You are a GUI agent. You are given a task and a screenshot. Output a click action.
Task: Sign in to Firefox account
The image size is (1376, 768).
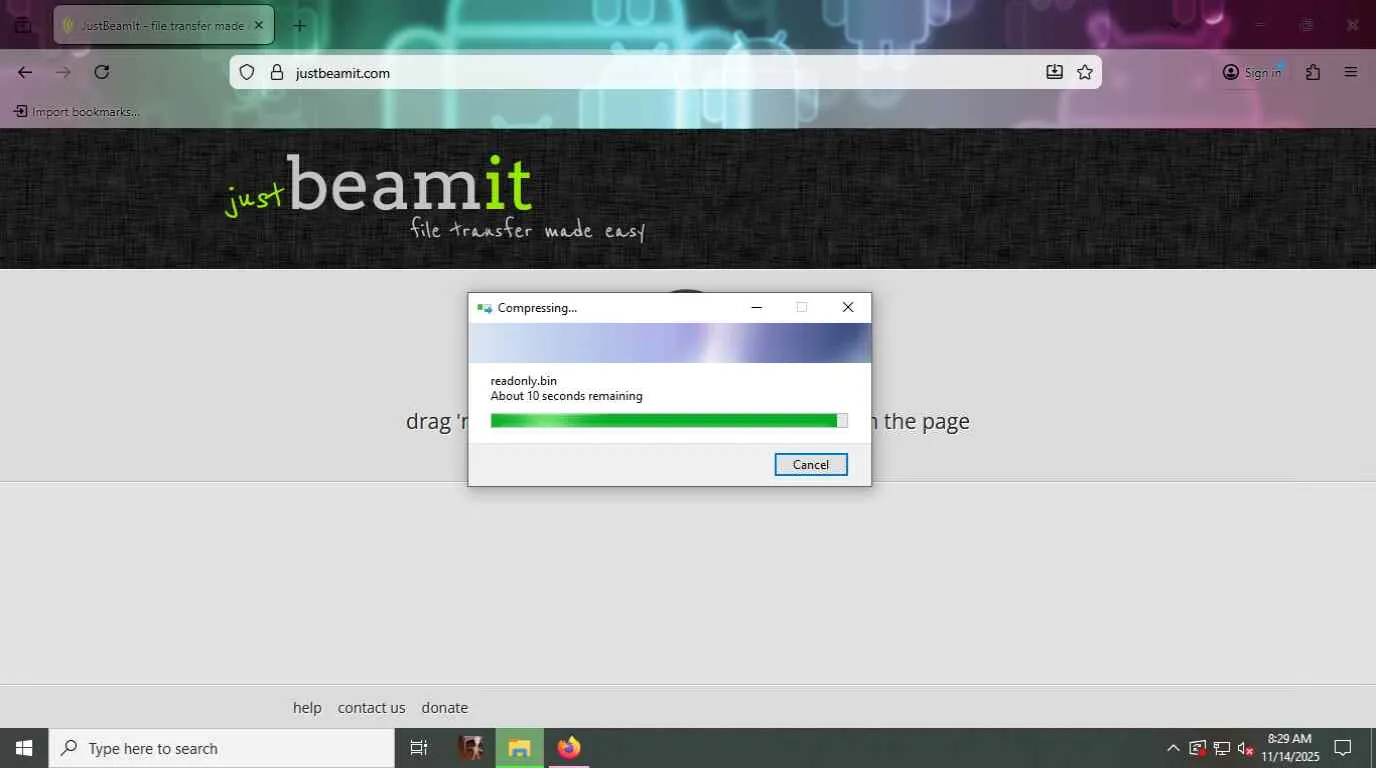1252,72
